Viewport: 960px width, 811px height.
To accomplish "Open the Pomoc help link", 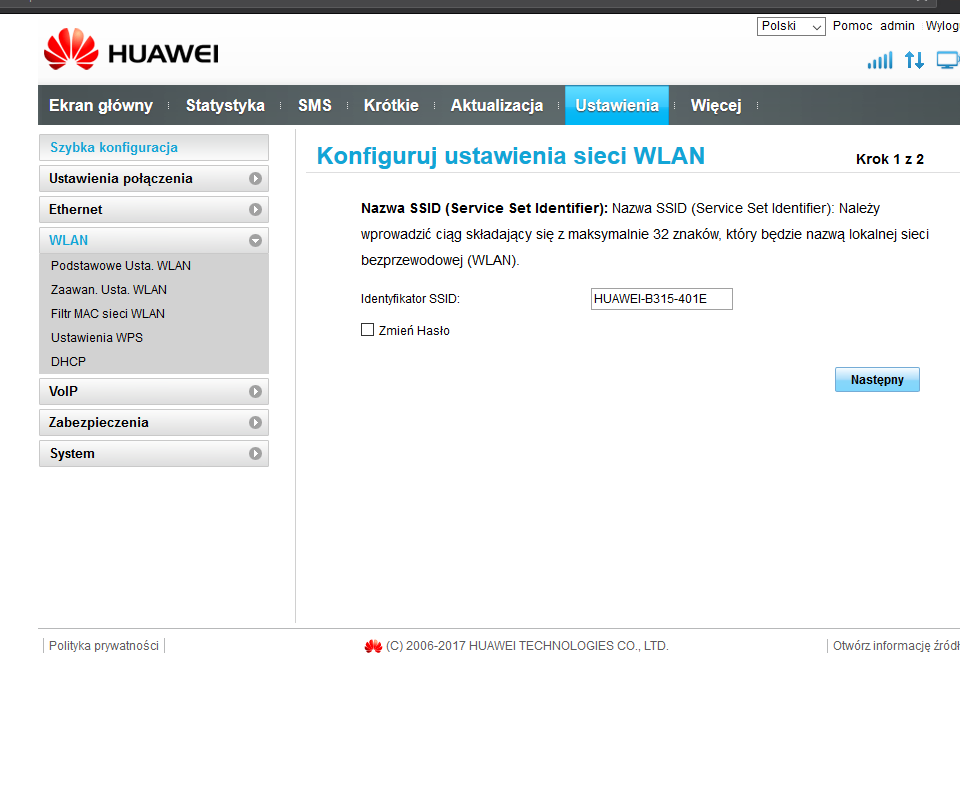I will pos(852,26).
